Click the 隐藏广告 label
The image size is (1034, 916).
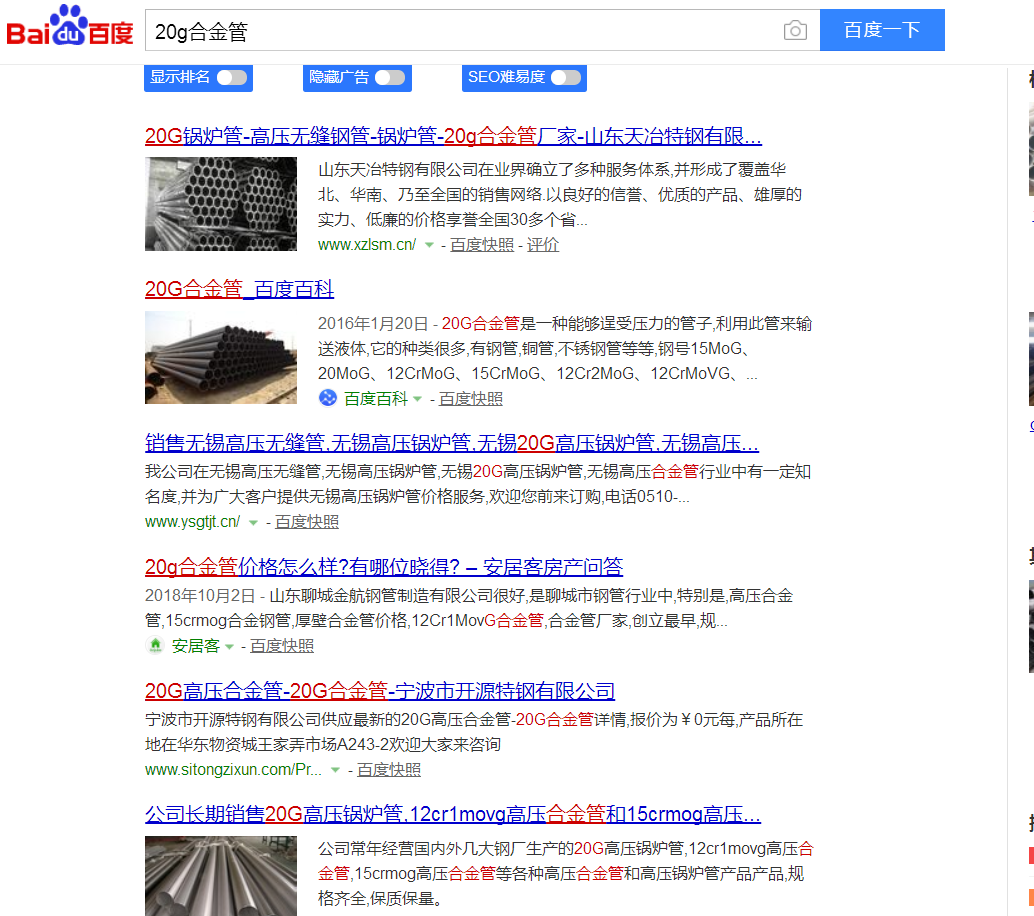coord(339,77)
